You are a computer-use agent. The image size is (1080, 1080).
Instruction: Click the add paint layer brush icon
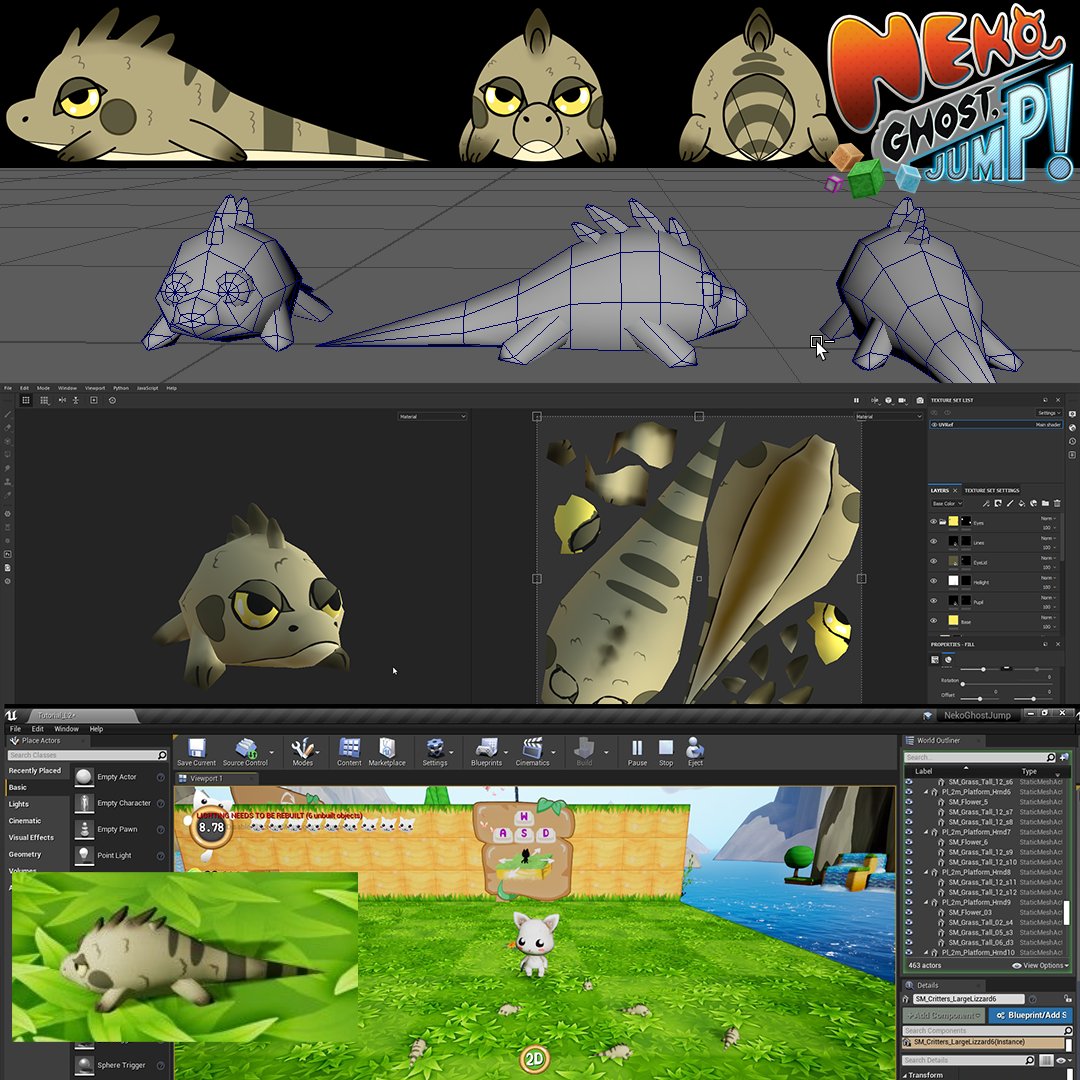[1010, 503]
